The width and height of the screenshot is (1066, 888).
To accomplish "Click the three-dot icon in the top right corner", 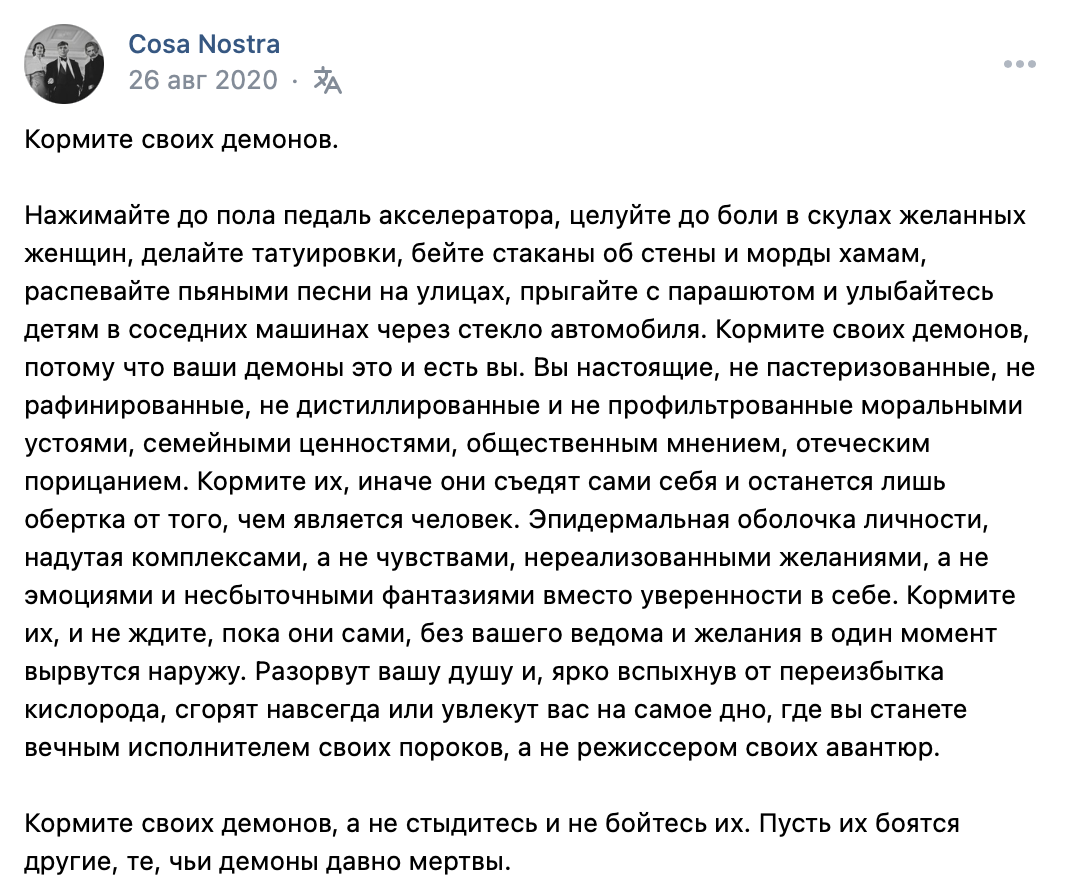I will coord(1021,62).
